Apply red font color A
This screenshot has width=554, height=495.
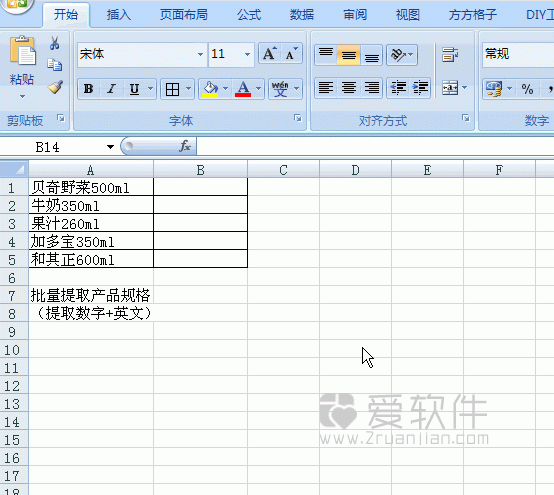(x=243, y=89)
